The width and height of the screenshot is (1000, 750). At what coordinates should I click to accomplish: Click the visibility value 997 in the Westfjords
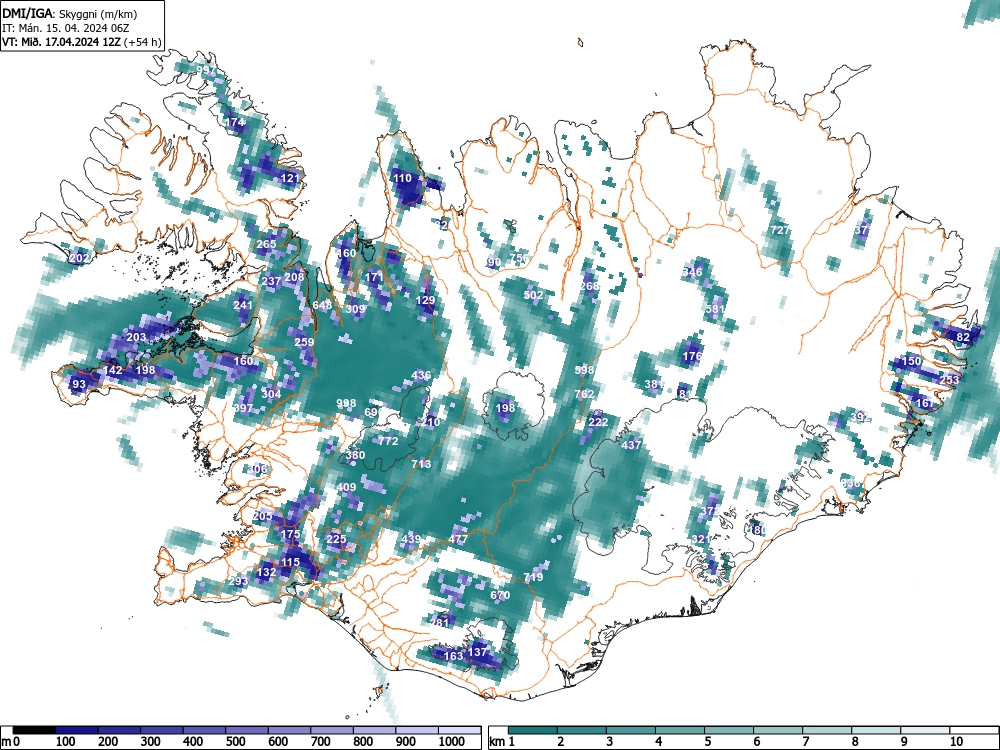pyautogui.click(x=206, y=70)
